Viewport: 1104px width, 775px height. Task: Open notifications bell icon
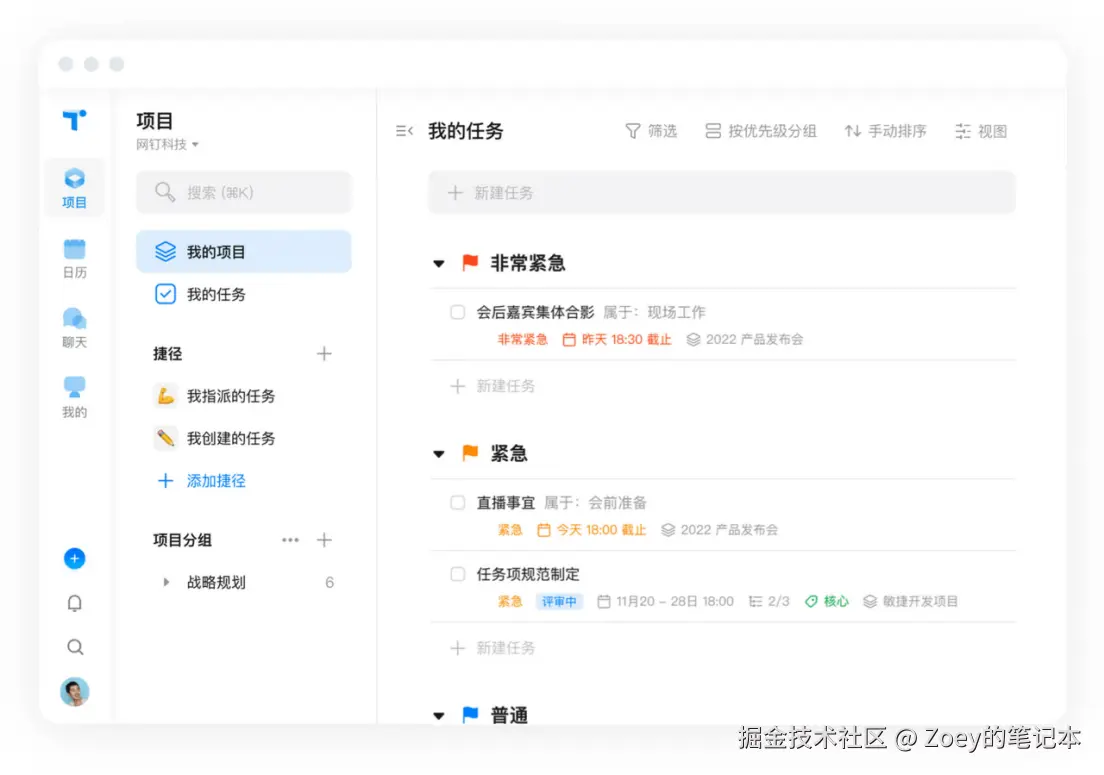point(75,603)
